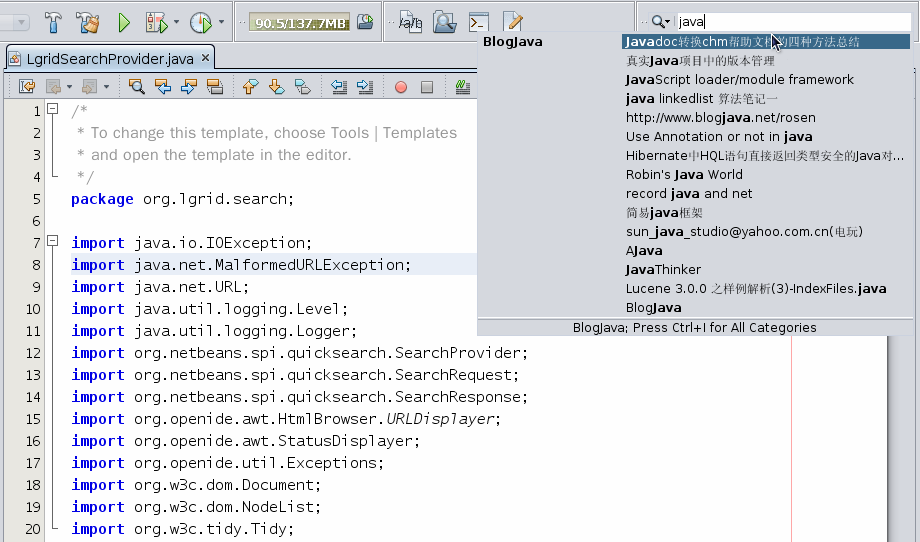
Task: Close the LgridSearchProvider.java tab
Action: coord(205,58)
